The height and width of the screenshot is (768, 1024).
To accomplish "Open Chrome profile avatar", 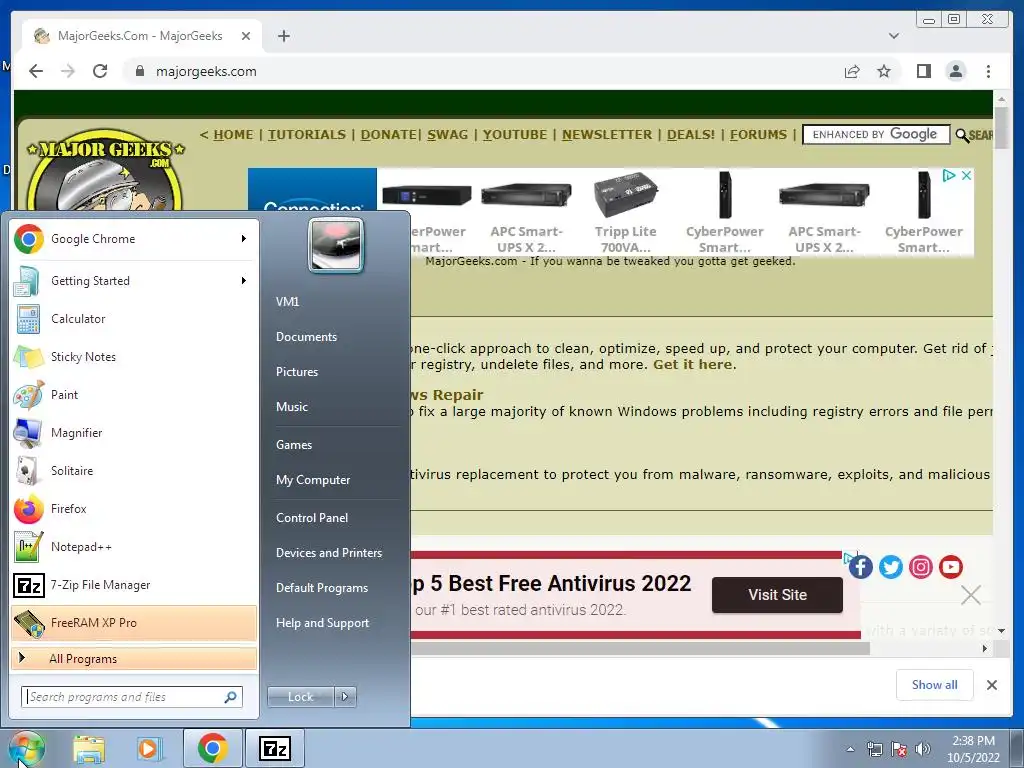I will pos(955,71).
